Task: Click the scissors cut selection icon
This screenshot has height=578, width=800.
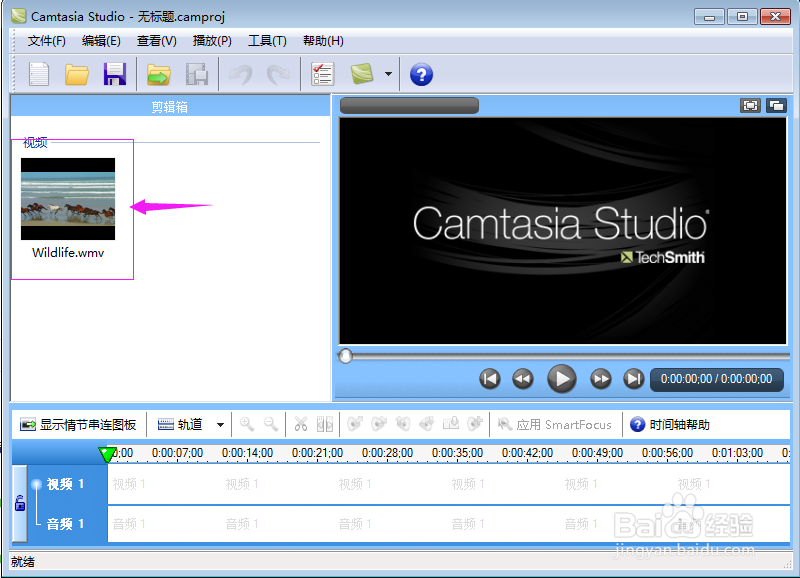Action: coord(301,424)
